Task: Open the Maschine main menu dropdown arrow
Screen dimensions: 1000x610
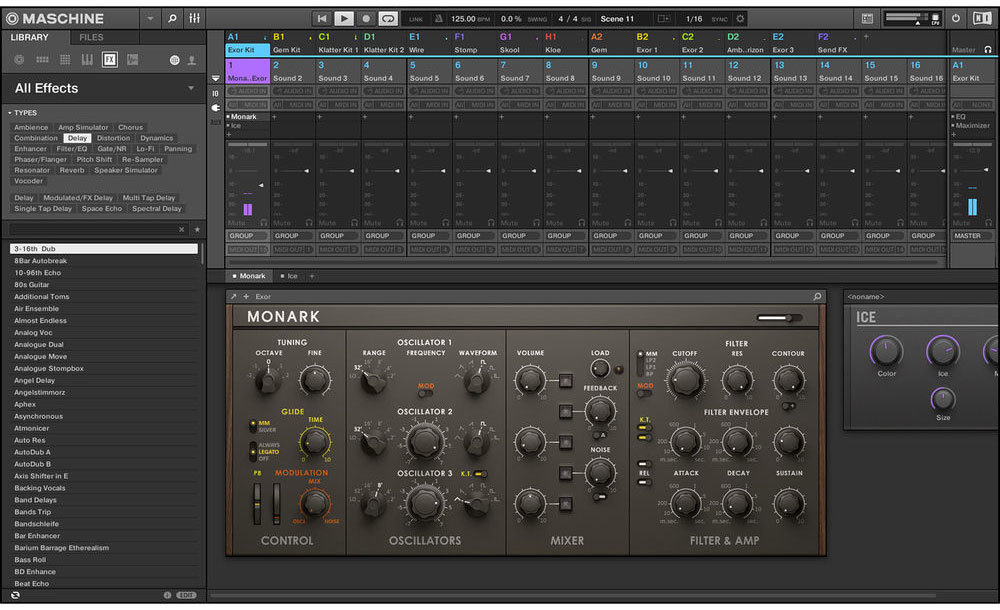Action: (150, 18)
